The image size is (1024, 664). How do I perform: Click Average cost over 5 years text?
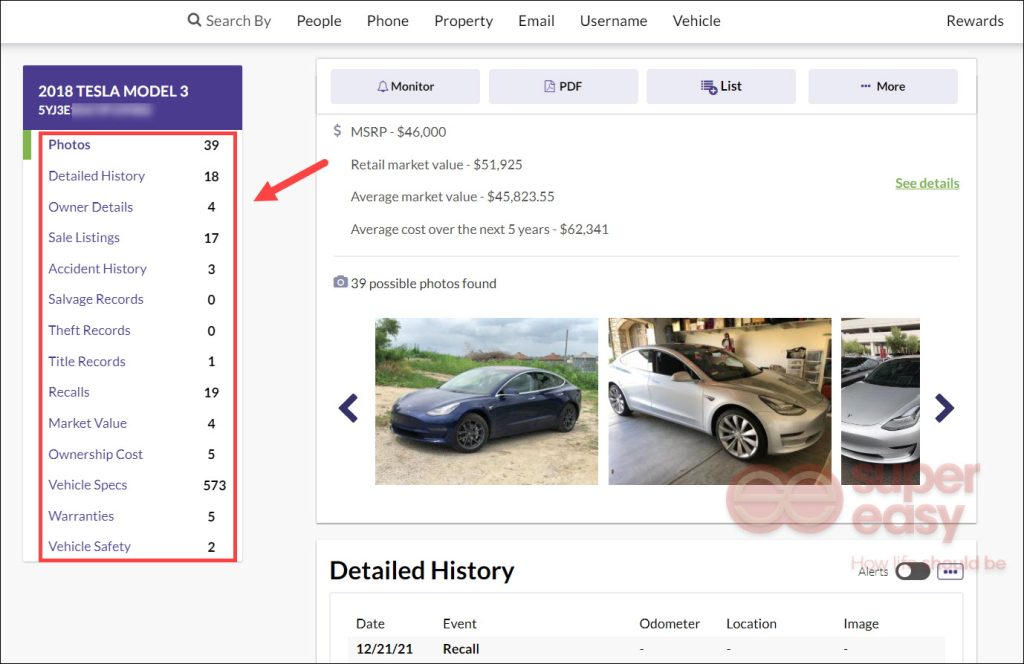coord(479,229)
